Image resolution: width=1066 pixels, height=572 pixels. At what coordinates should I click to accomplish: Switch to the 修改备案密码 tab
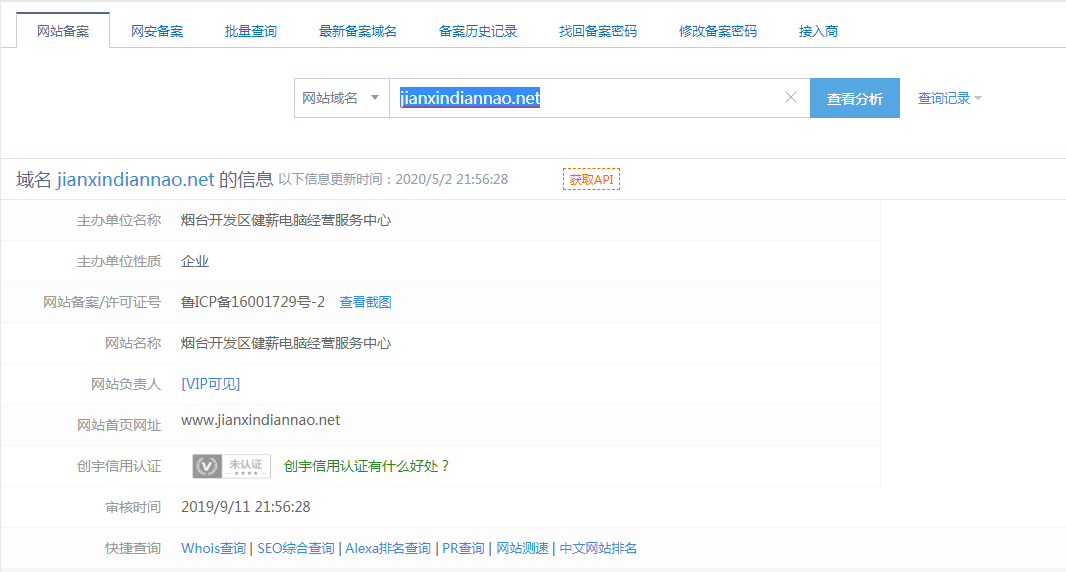[x=718, y=31]
